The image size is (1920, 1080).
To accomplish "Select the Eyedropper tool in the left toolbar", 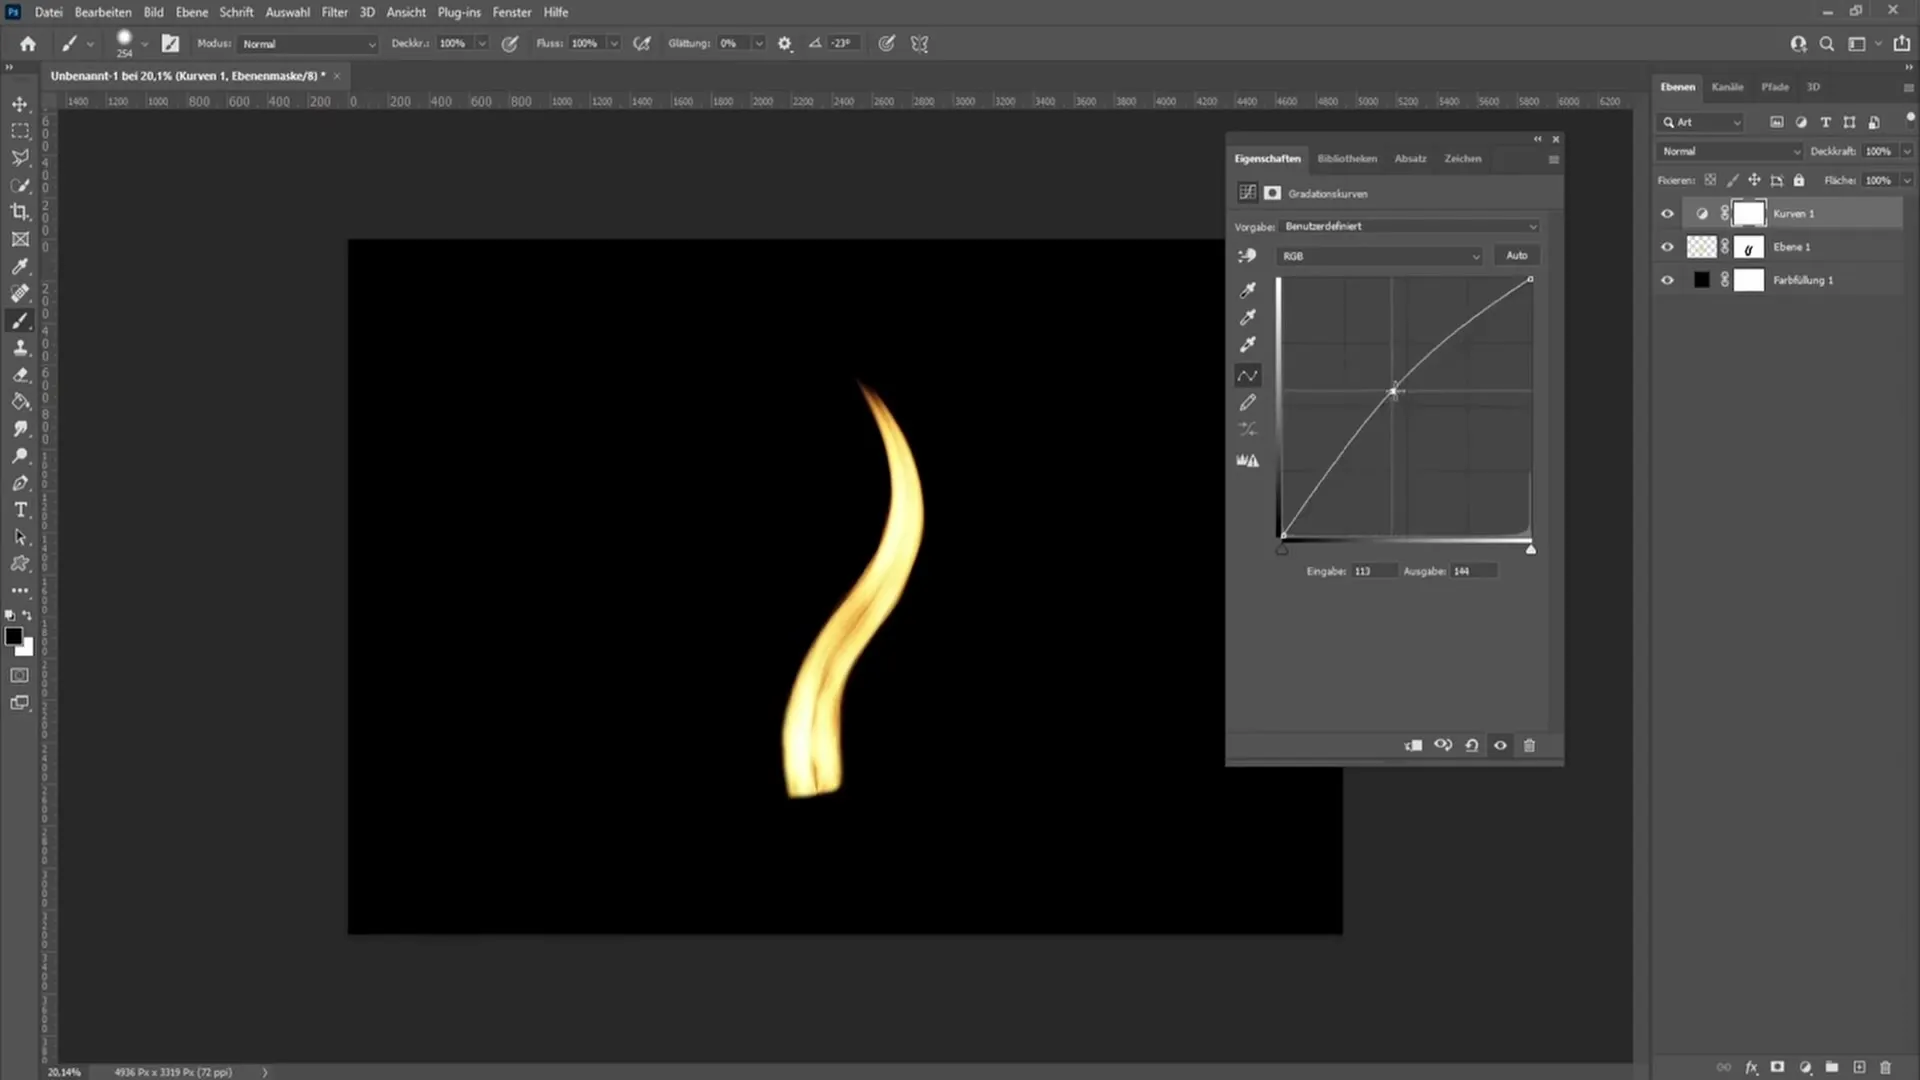I will (20, 266).
